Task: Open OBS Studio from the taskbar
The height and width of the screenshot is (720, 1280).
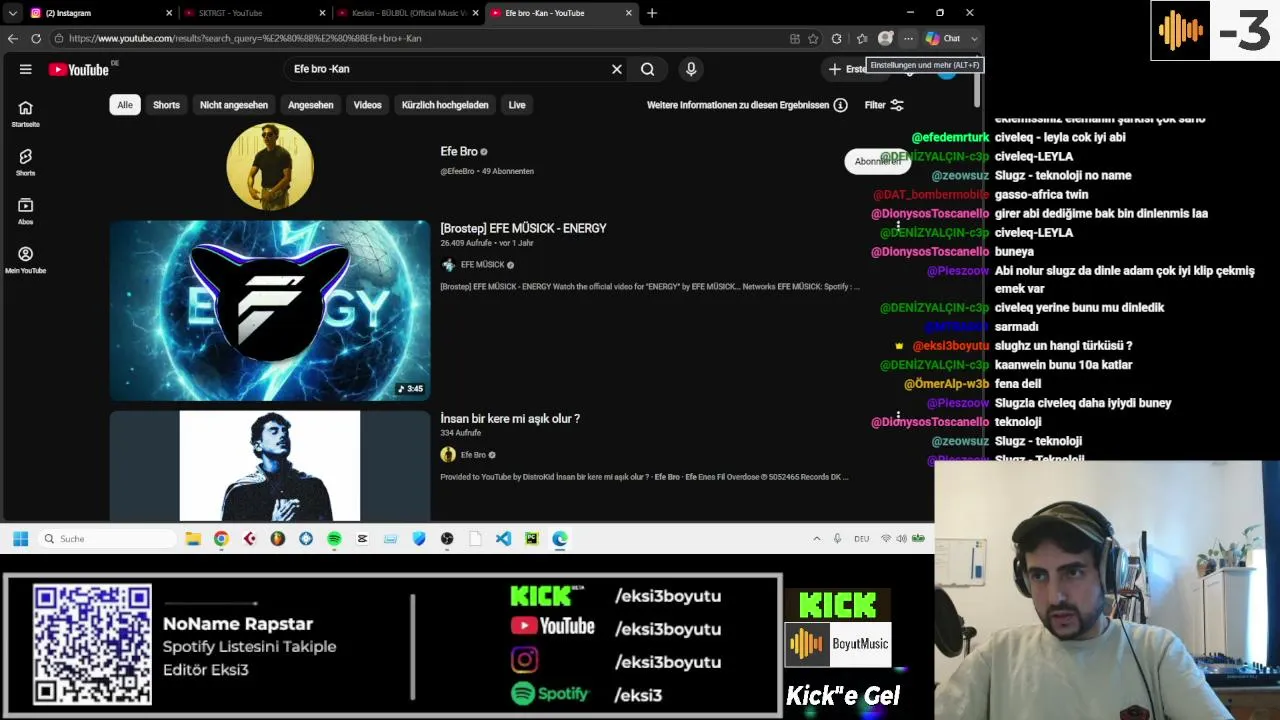Action: [447, 539]
